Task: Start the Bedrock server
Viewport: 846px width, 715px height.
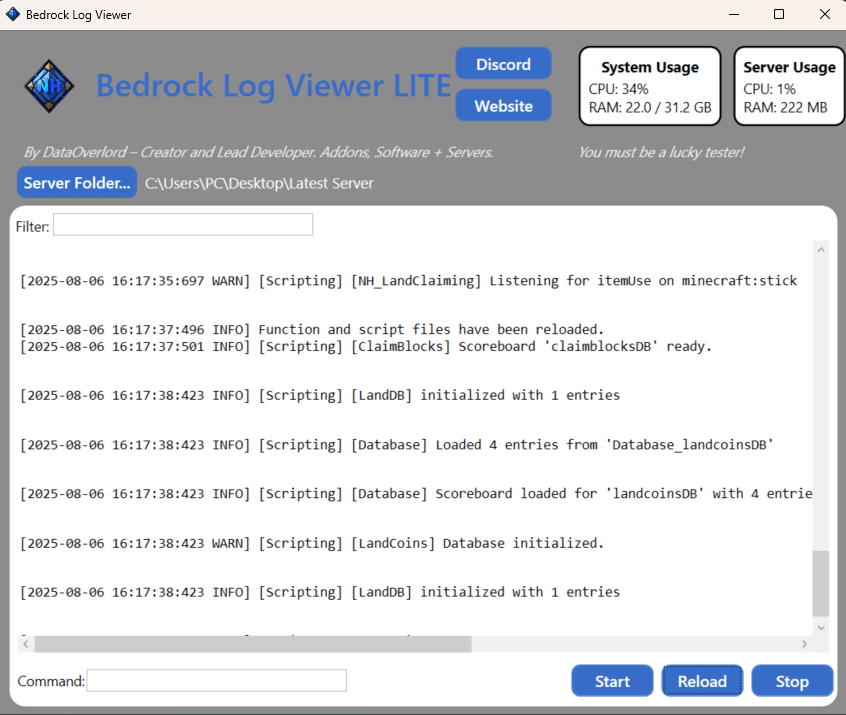Action: coord(612,681)
